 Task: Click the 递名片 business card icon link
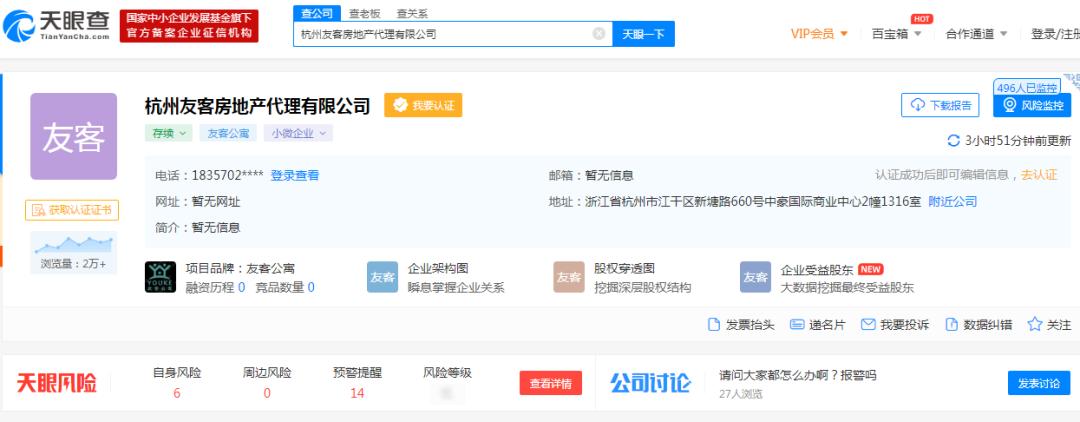point(818,325)
